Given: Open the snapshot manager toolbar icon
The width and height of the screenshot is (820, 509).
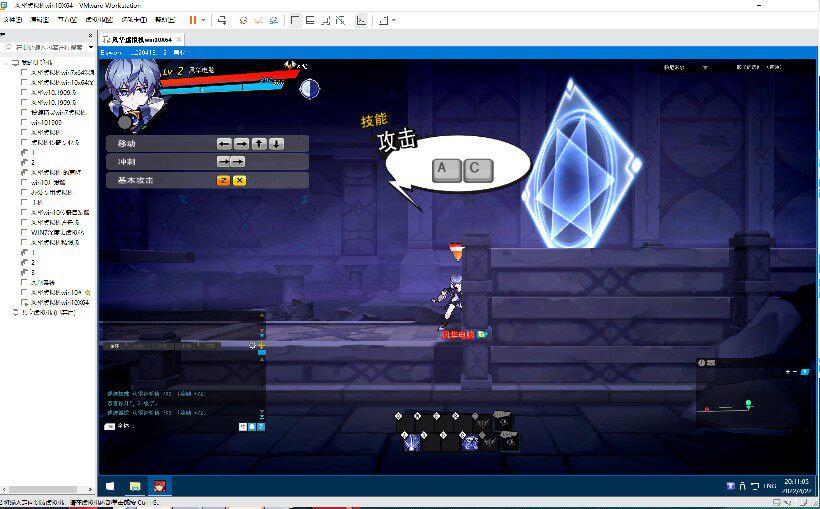Looking at the screenshot, I should (274, 20).
